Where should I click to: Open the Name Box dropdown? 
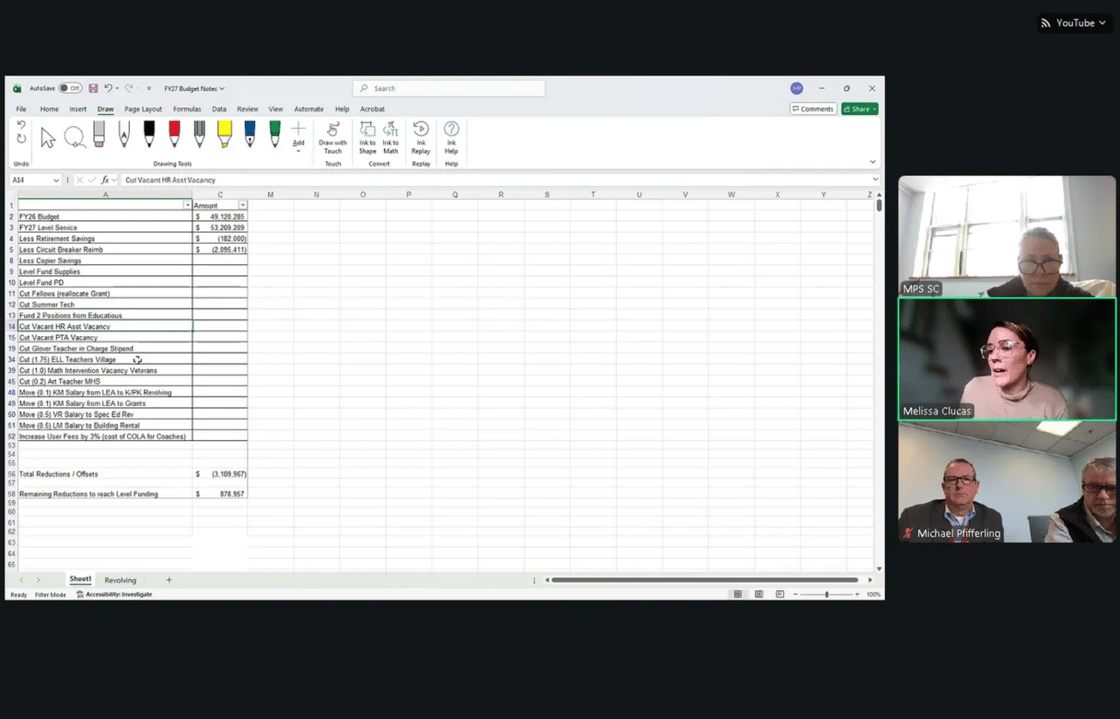tap(55, 180)
